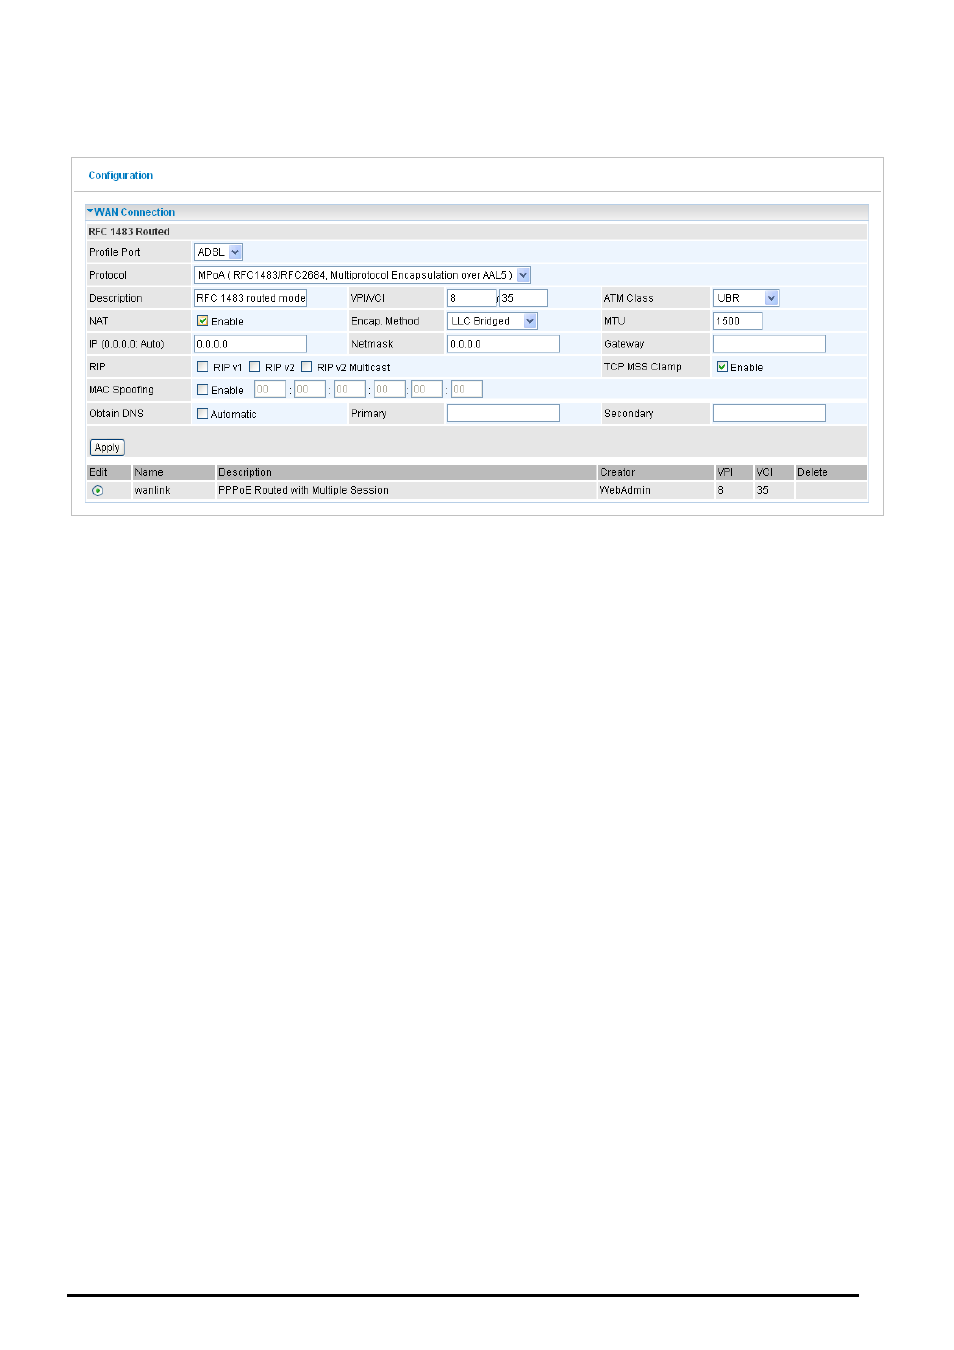Check the RIP v2 checkbox
Screen dimensions: 954x1350
(x=255, y=367)
